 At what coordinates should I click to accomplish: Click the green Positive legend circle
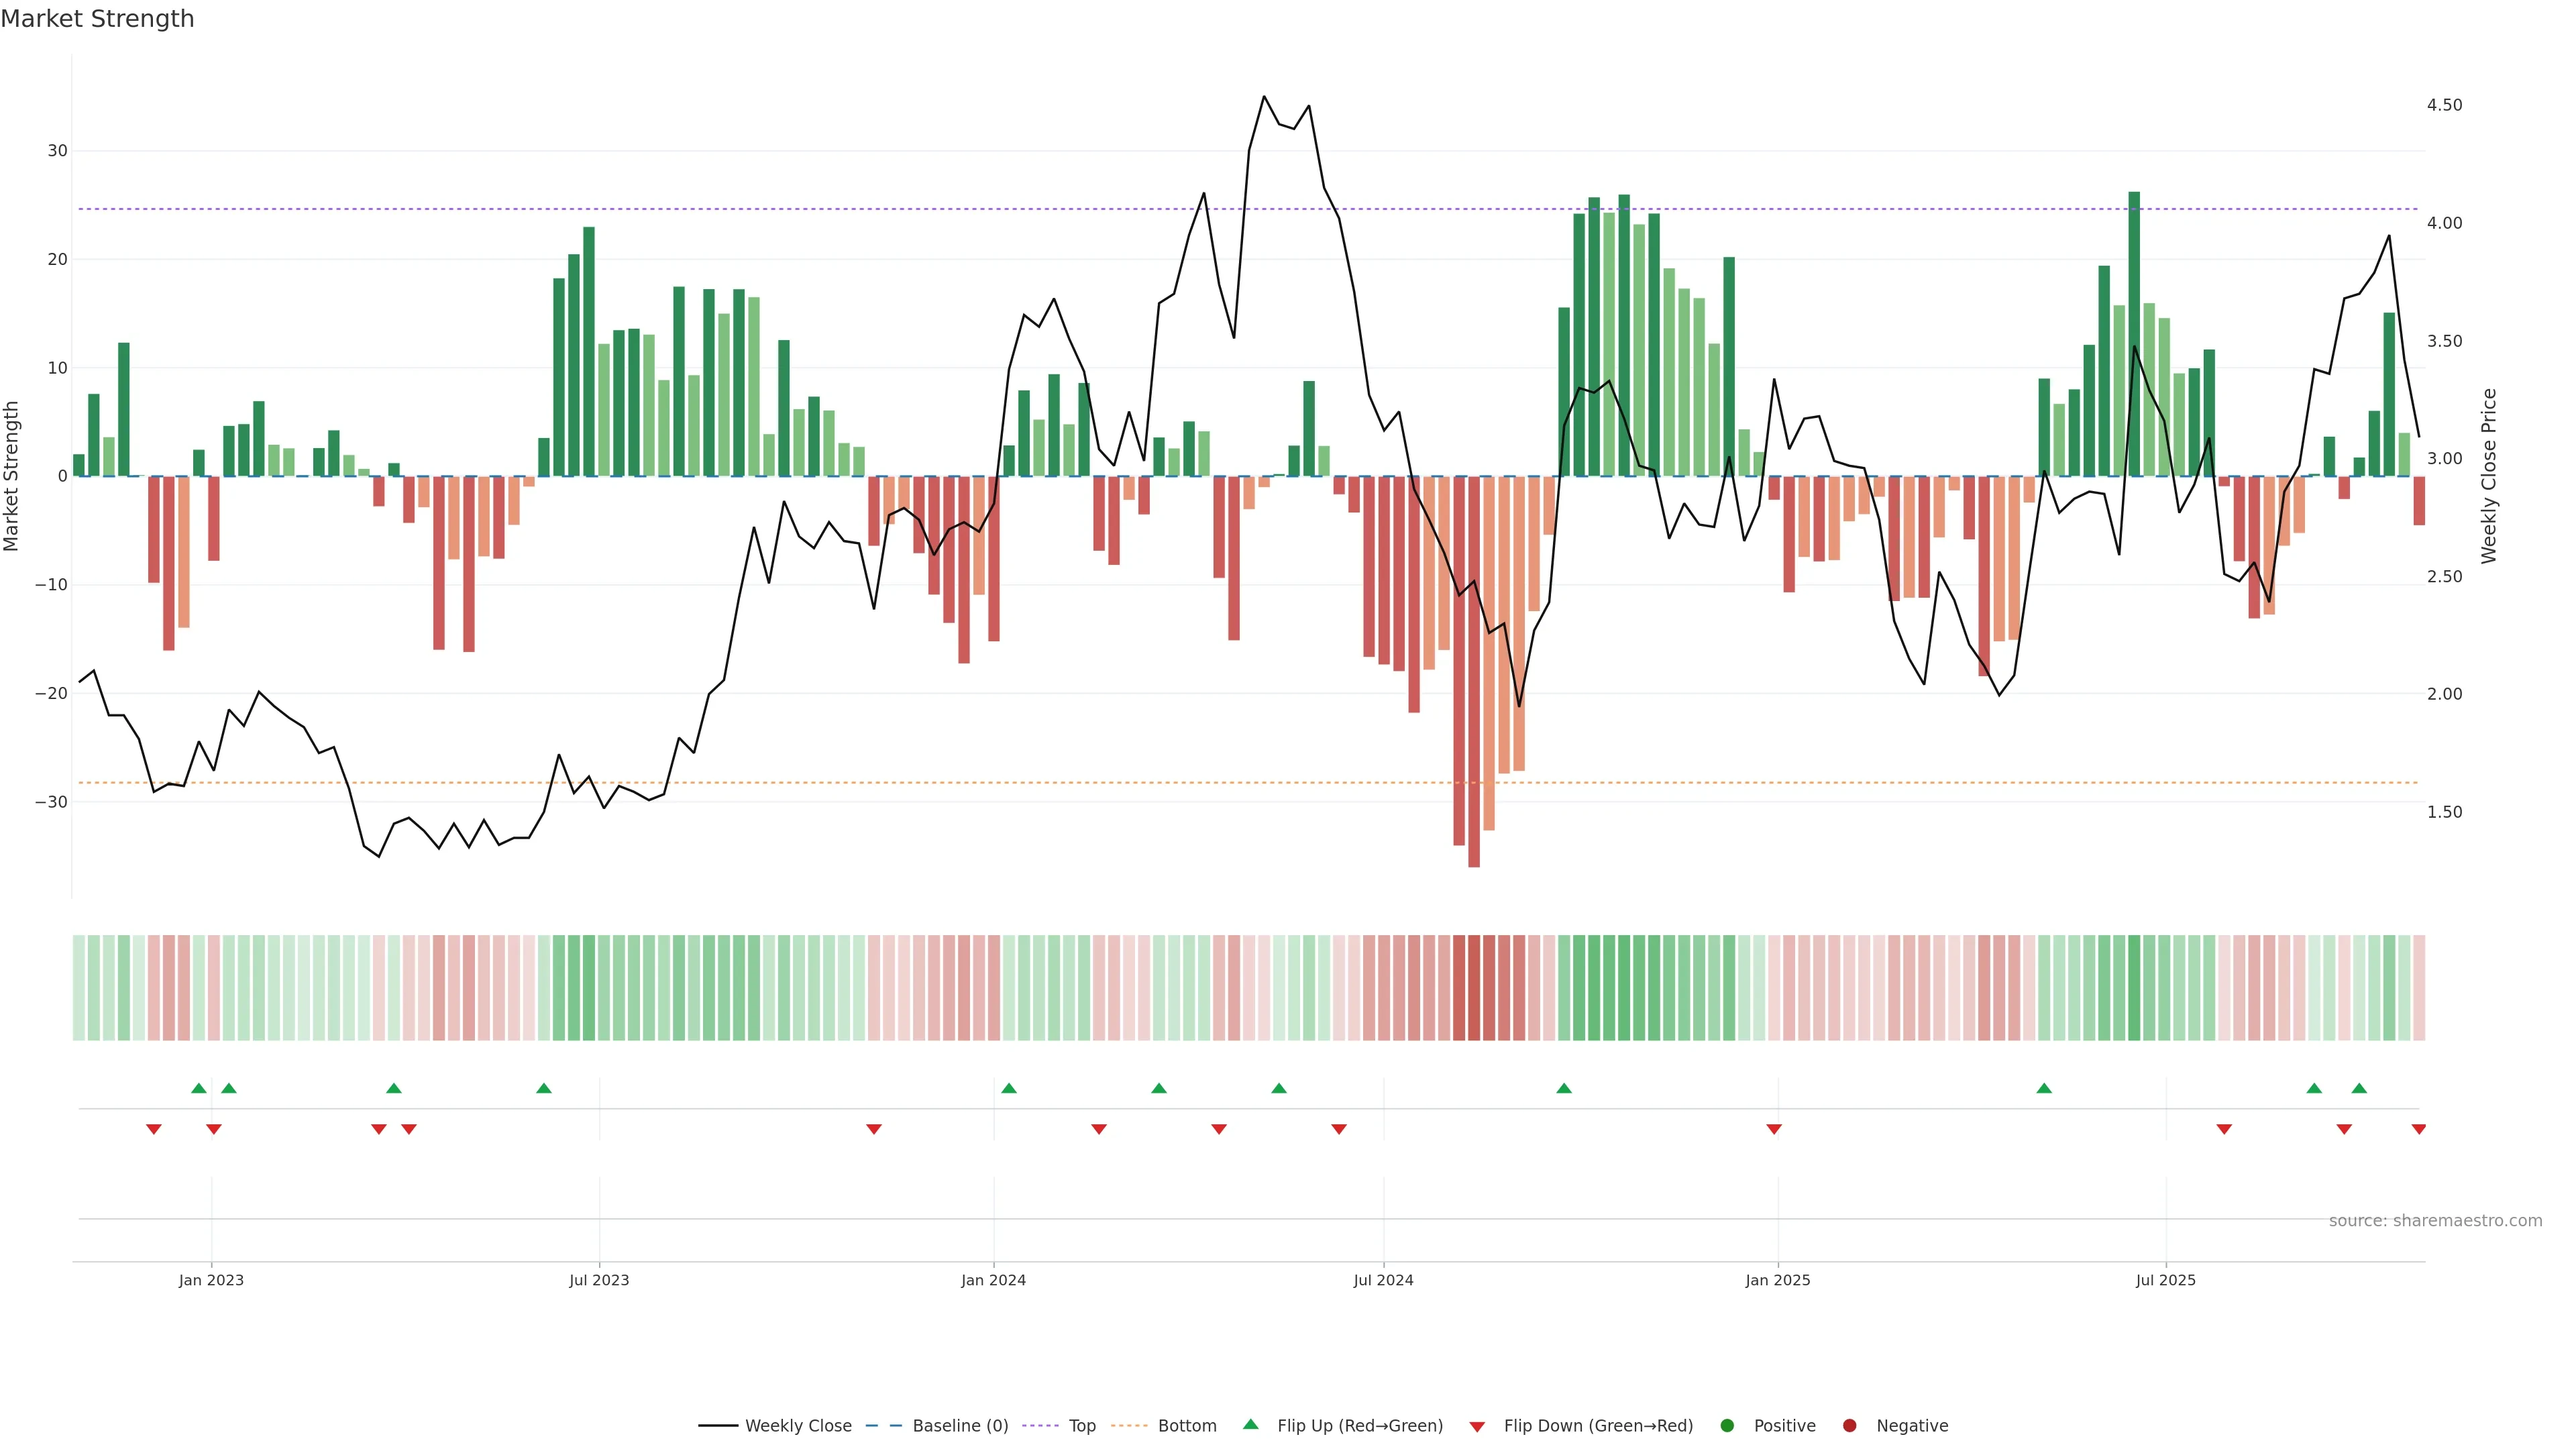[x=1727, y=1425]
